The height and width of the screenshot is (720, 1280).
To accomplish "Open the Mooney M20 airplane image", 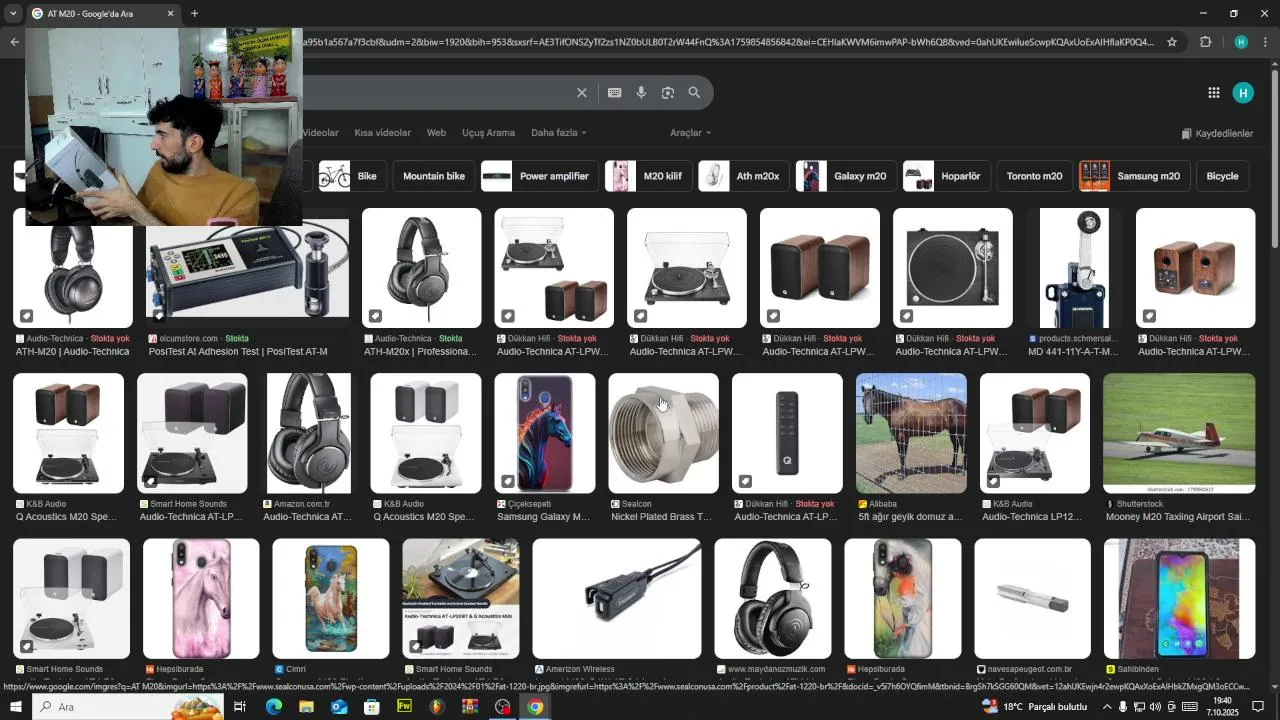I will click(x=1179, y=433).
